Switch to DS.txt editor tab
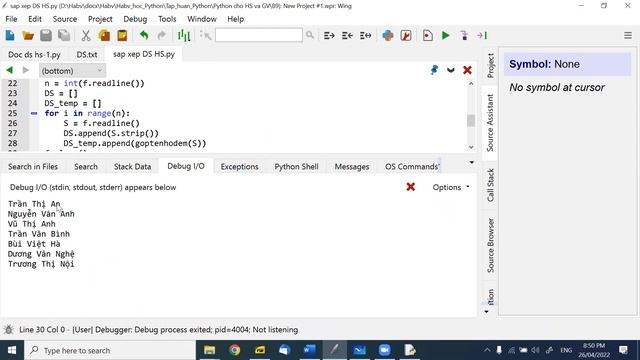The width and height of the screenshot is (640, 360). 87,54
